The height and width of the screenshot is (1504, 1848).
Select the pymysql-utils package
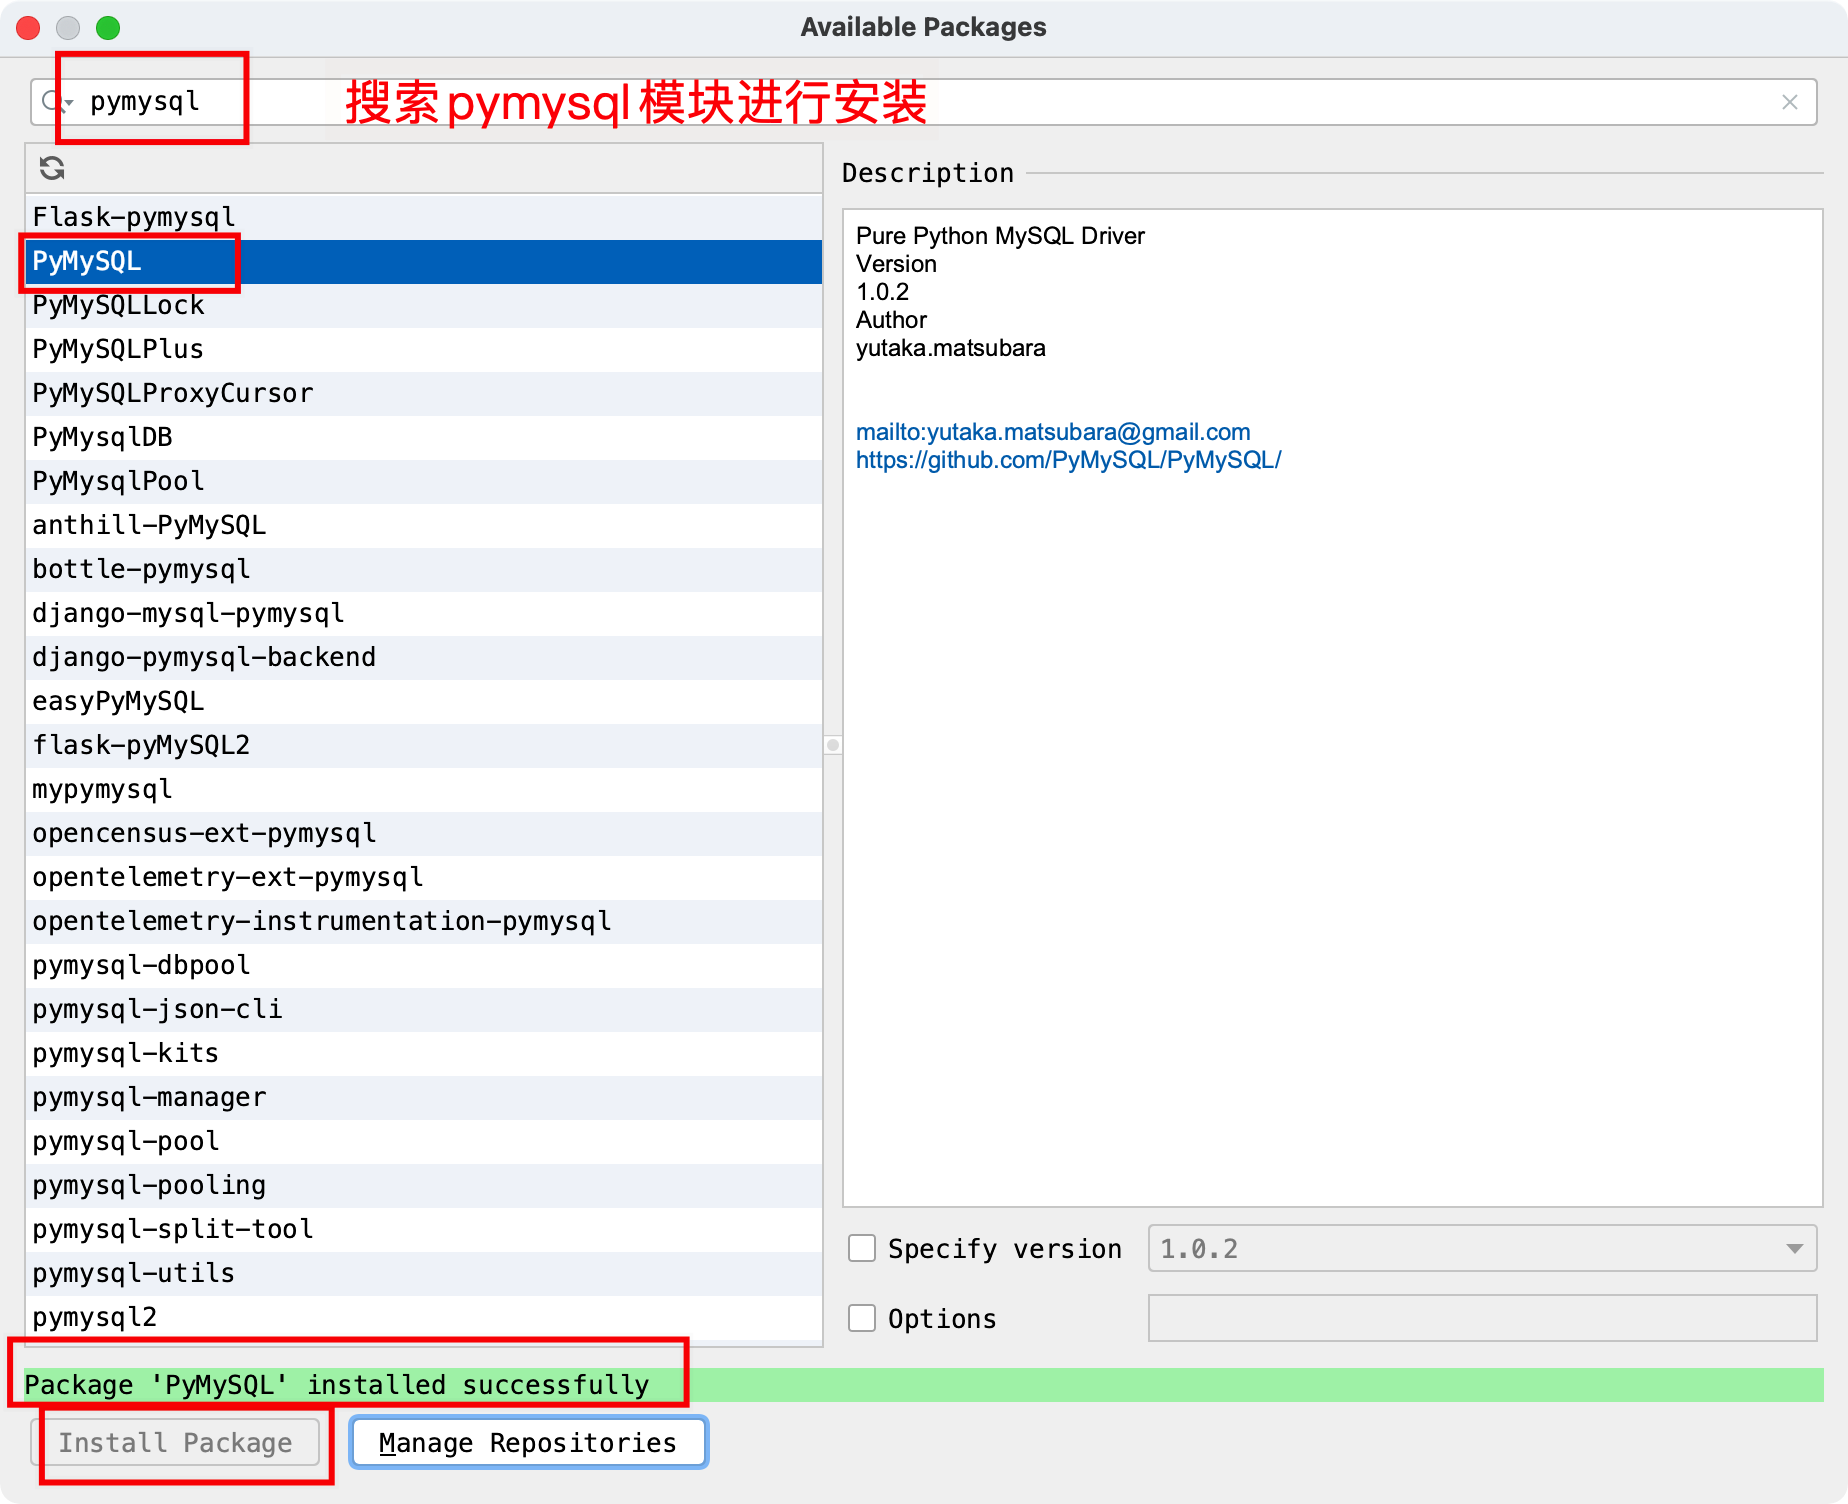(x=424, y=1273)
